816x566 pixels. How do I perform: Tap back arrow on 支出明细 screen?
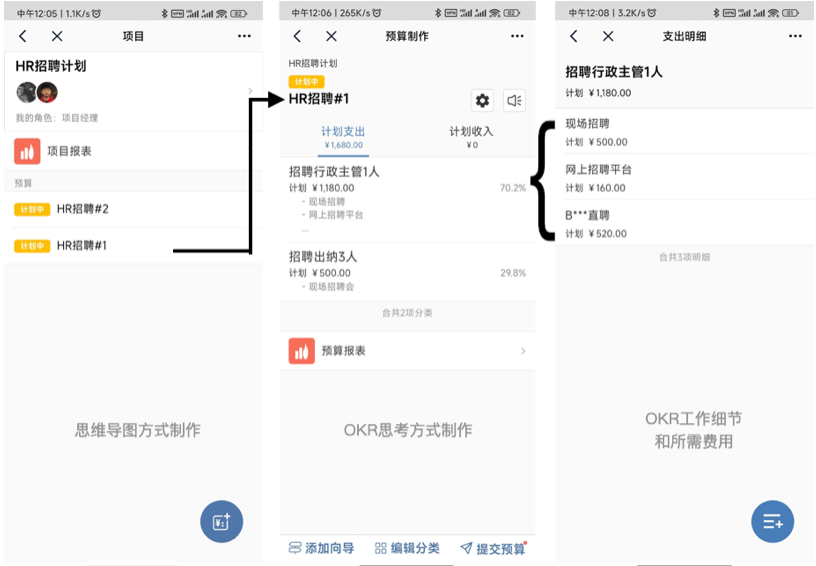coord(573,36)
